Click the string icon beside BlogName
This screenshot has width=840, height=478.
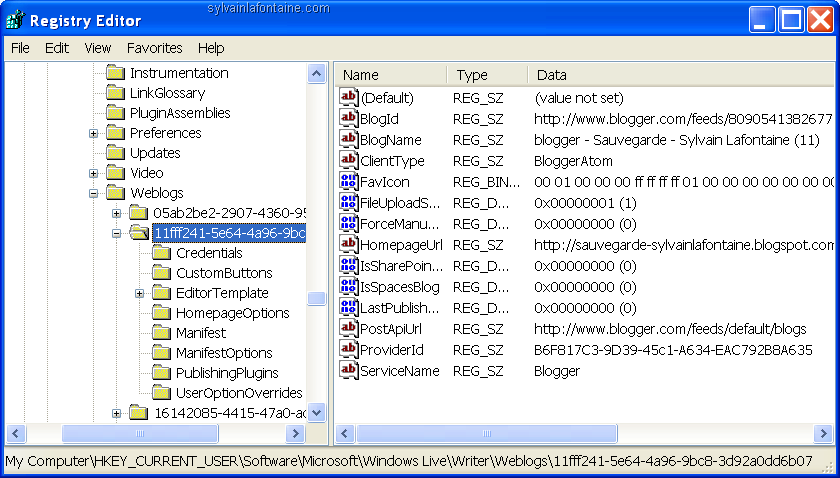click(x=349, y=139)
